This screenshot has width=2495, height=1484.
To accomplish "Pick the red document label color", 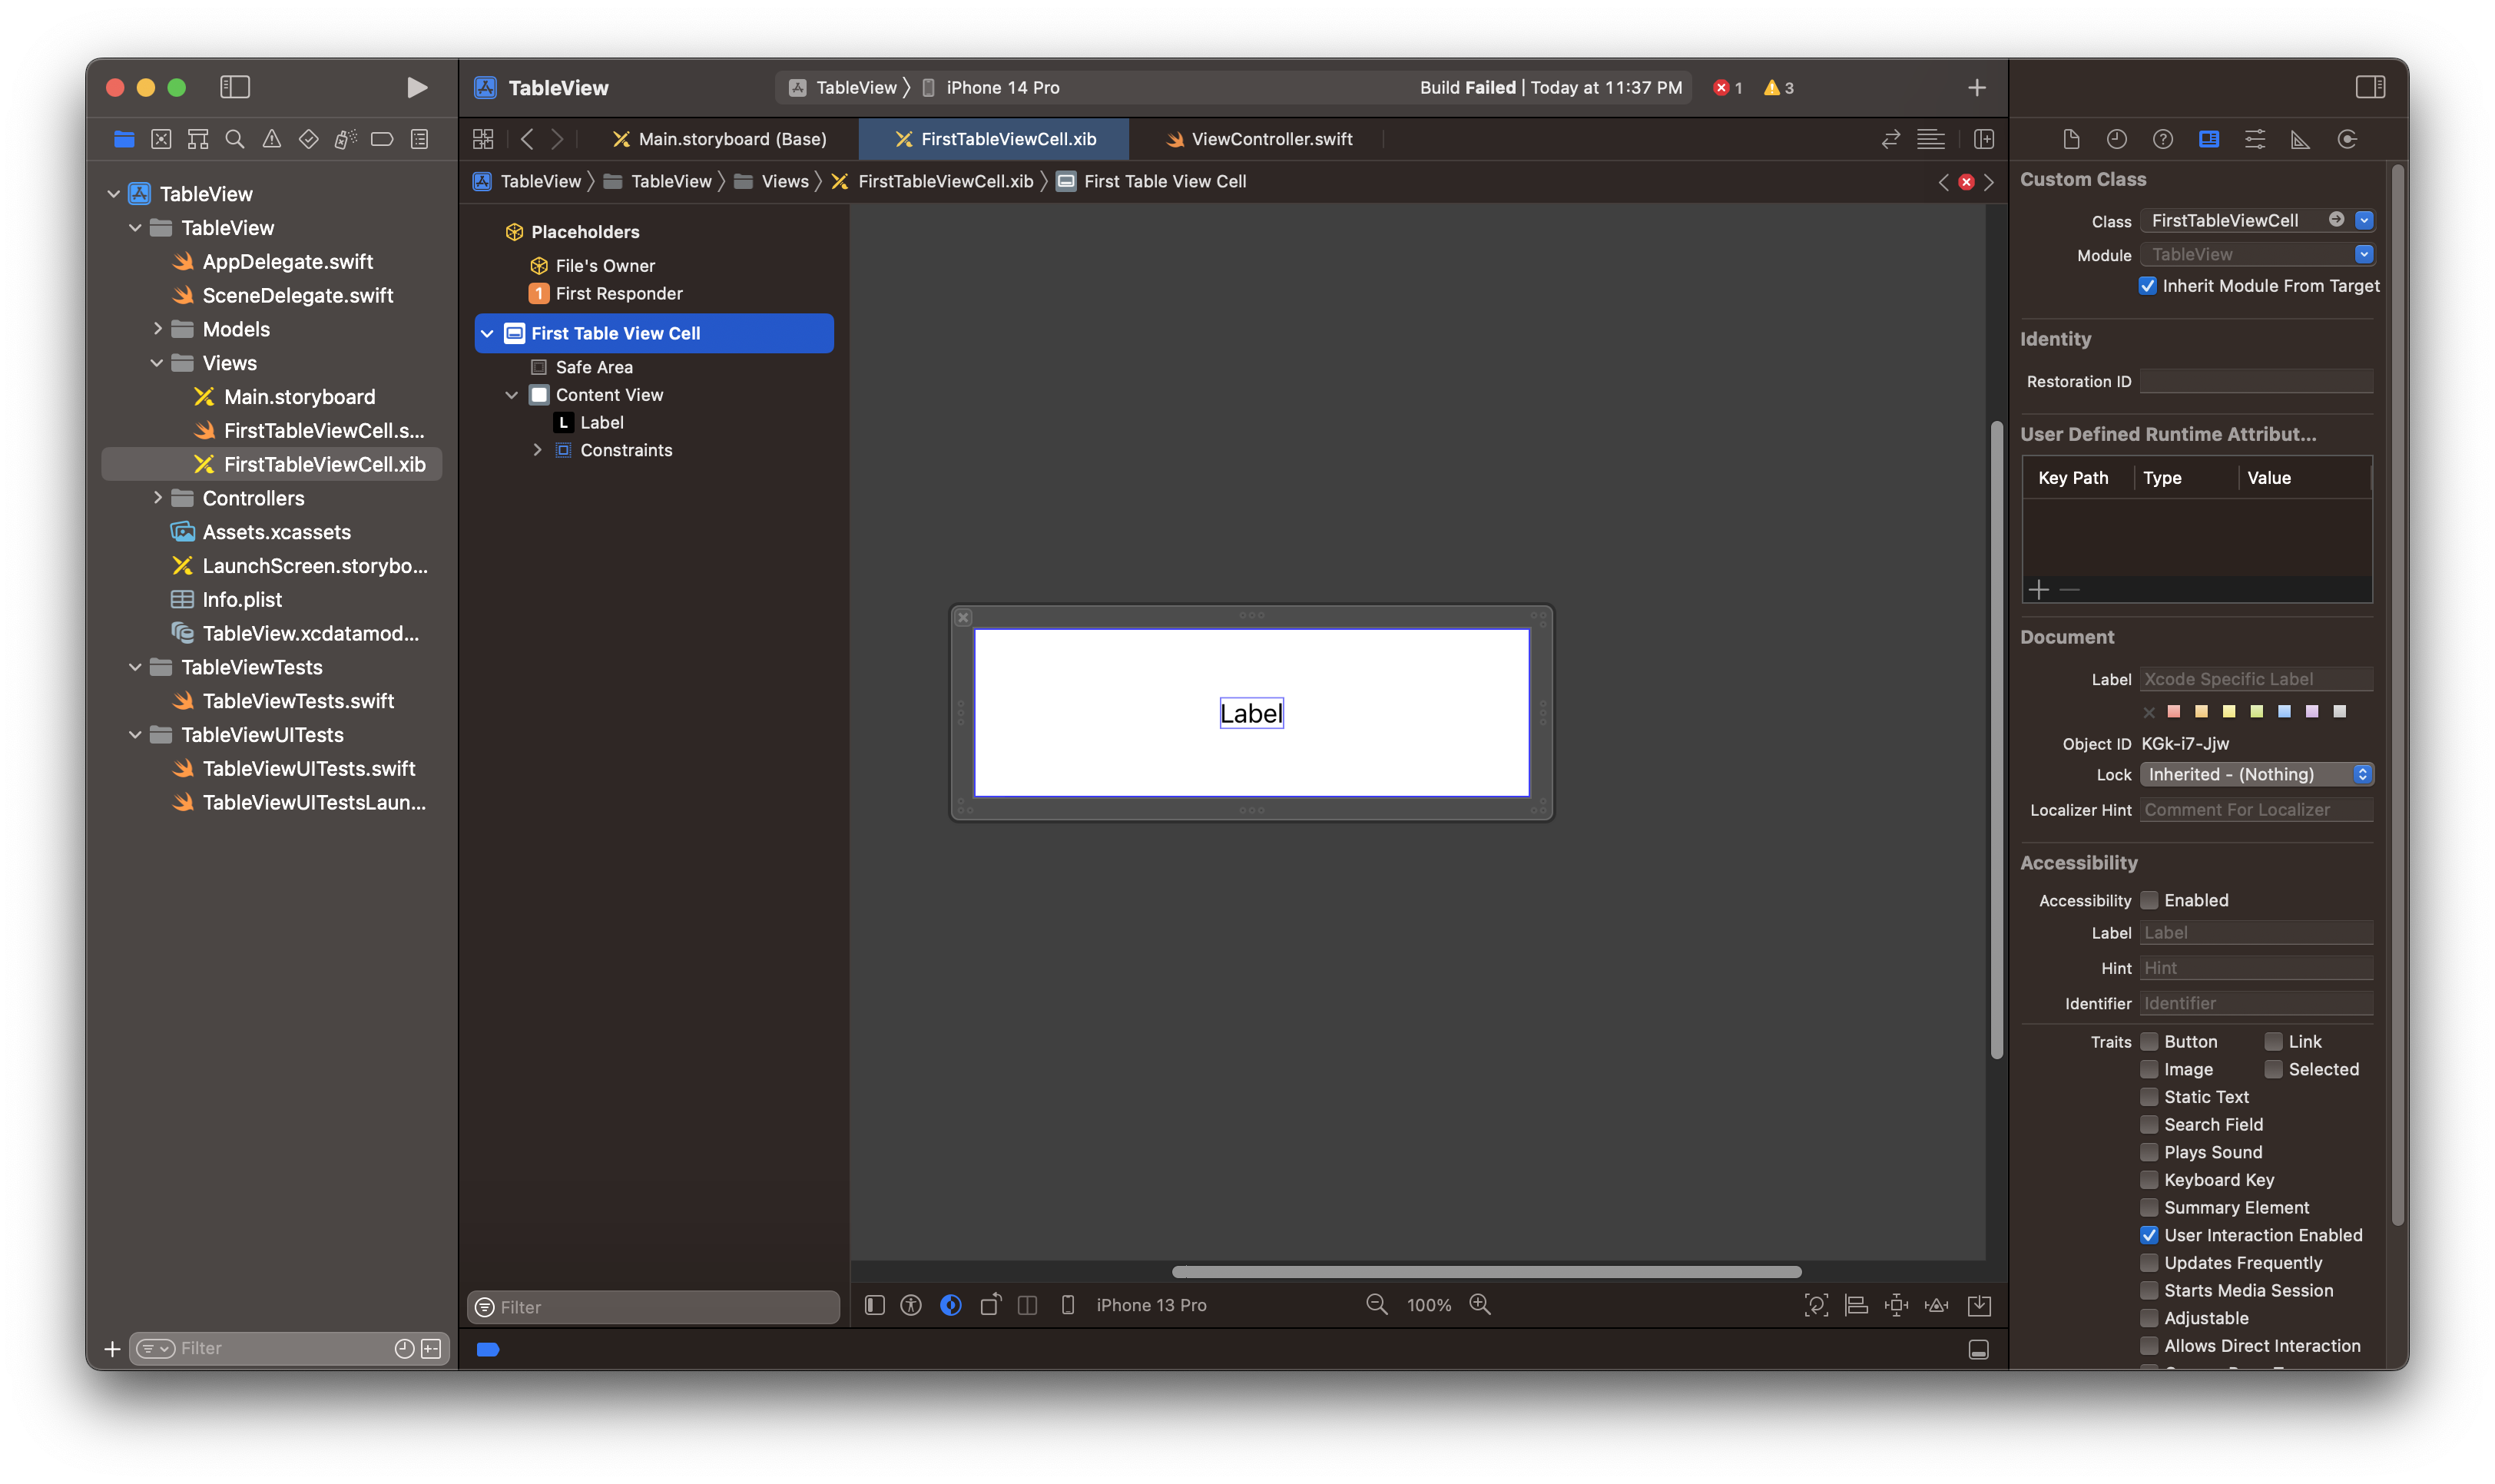I will 2173,712.
